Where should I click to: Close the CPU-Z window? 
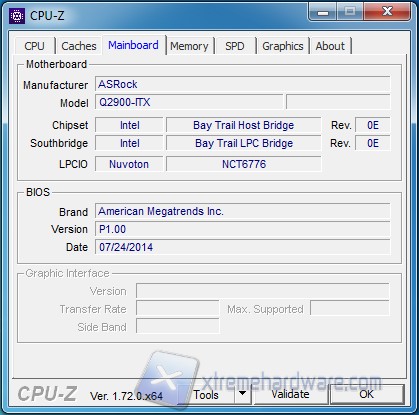click(x=387, y=12)
